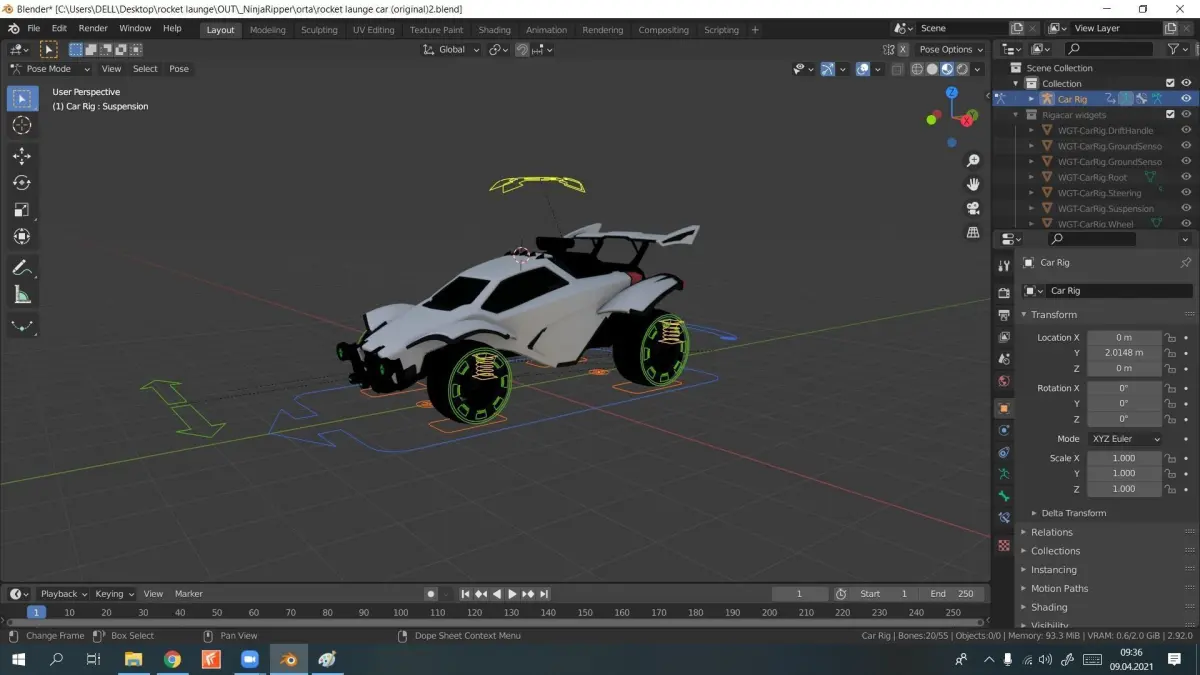The height and width of the screenshot is (675, 1200).
Task: Open the World properties tab
Action: (1004, 381)
